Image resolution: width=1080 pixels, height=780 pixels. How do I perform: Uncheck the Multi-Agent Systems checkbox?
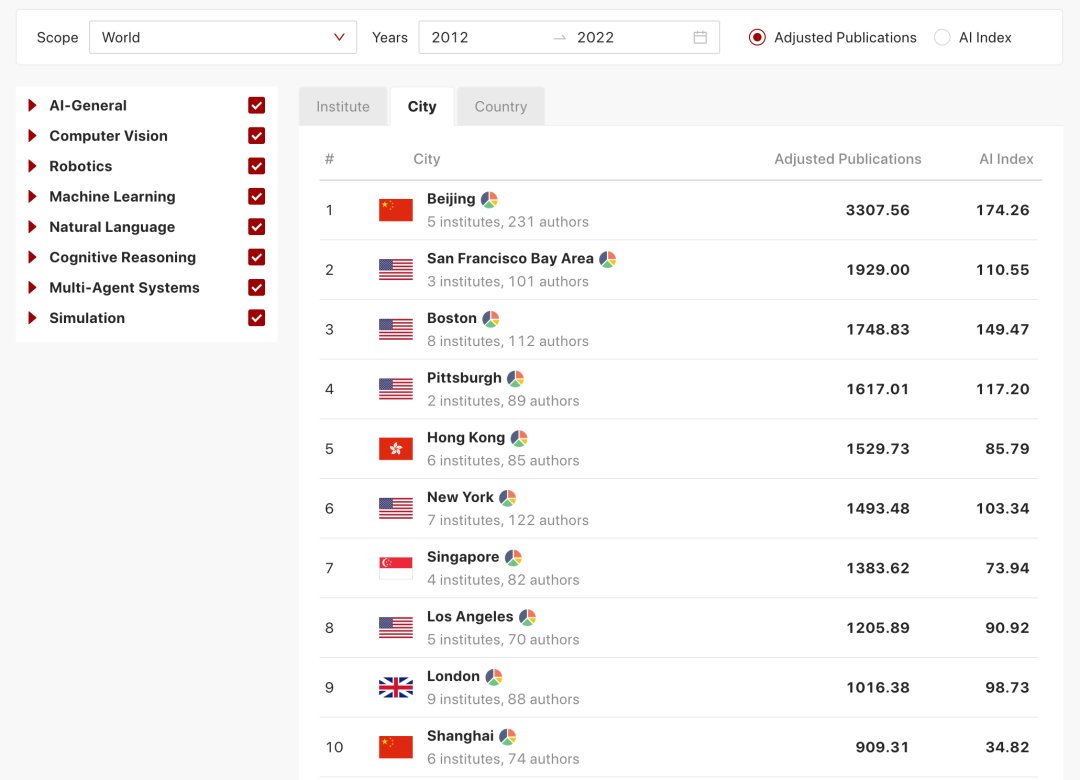click(x=256, y=287)
